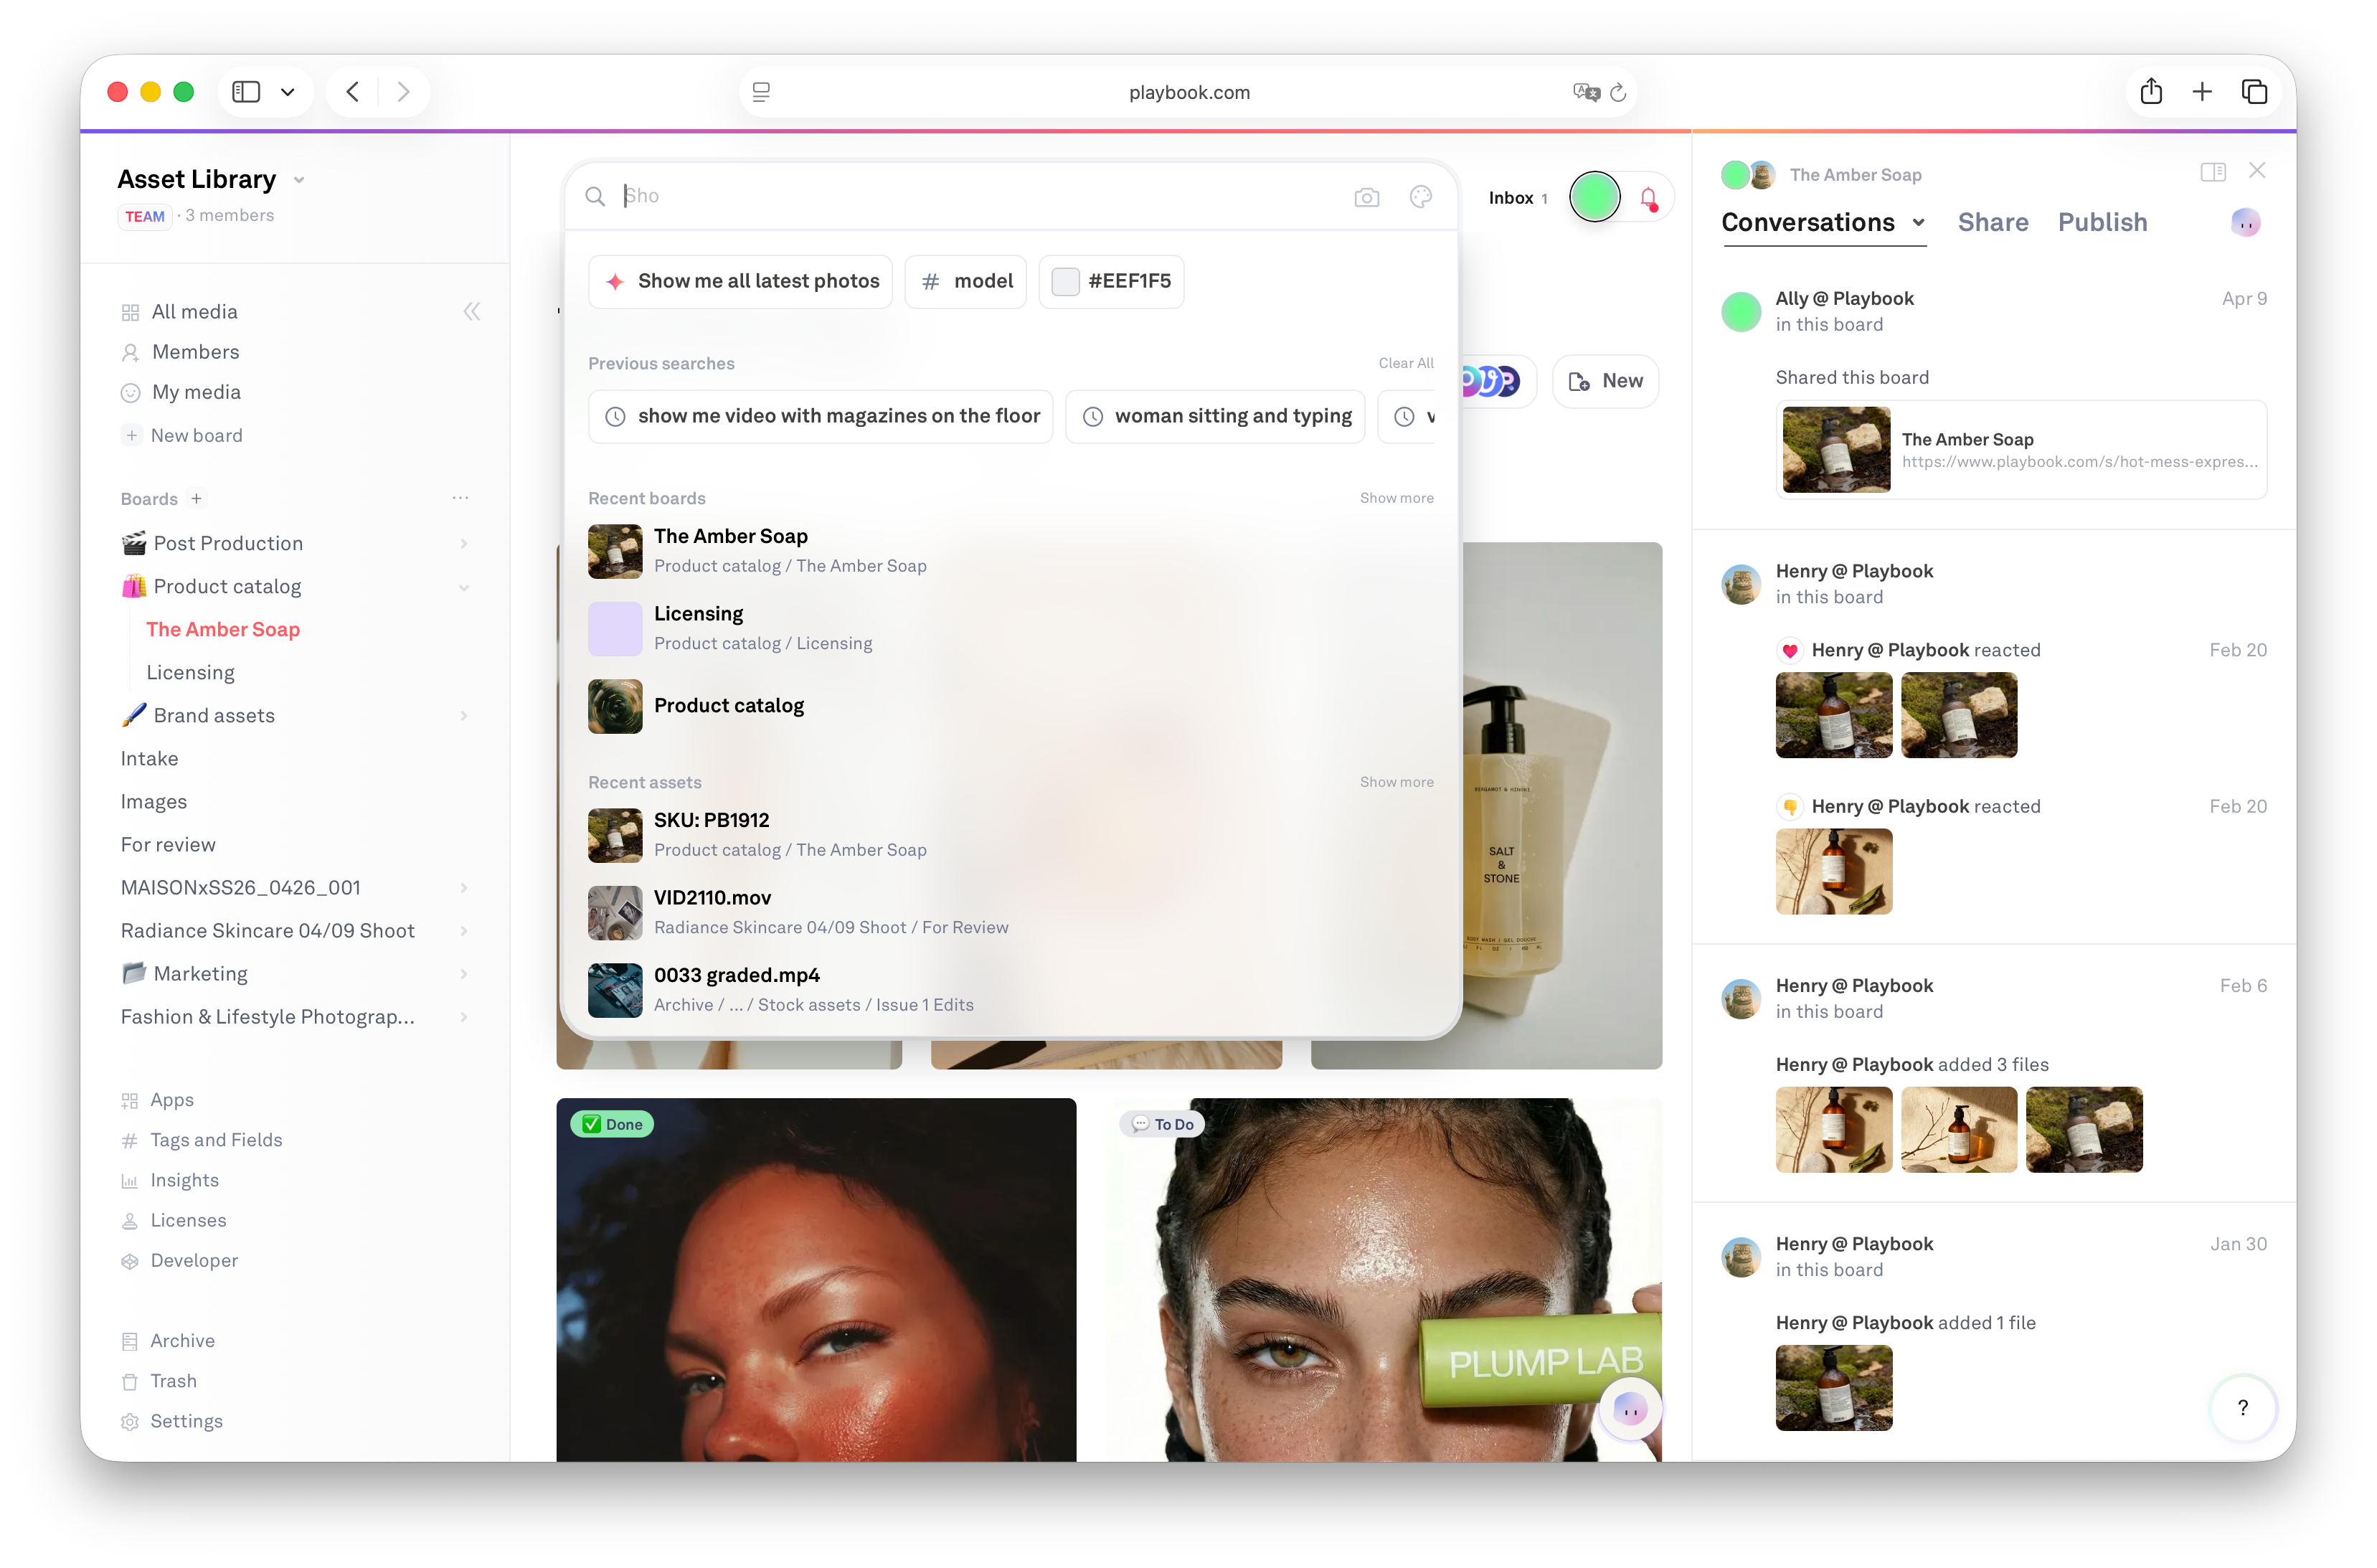
Task: Click the search magnifier icon
Action: (x=595, y=196)
